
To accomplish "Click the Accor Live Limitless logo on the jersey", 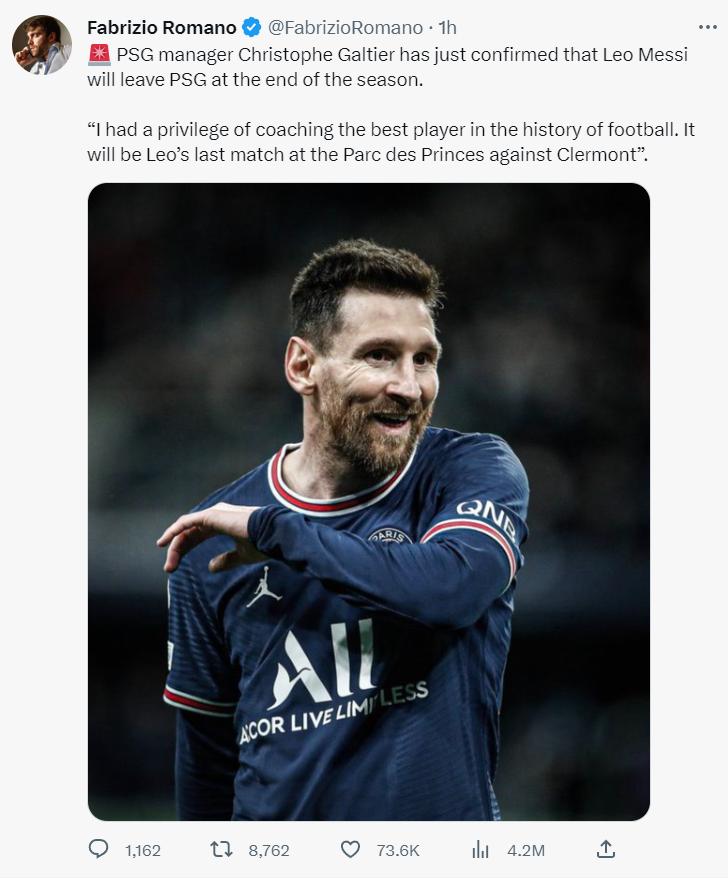I will coord(334,683).
